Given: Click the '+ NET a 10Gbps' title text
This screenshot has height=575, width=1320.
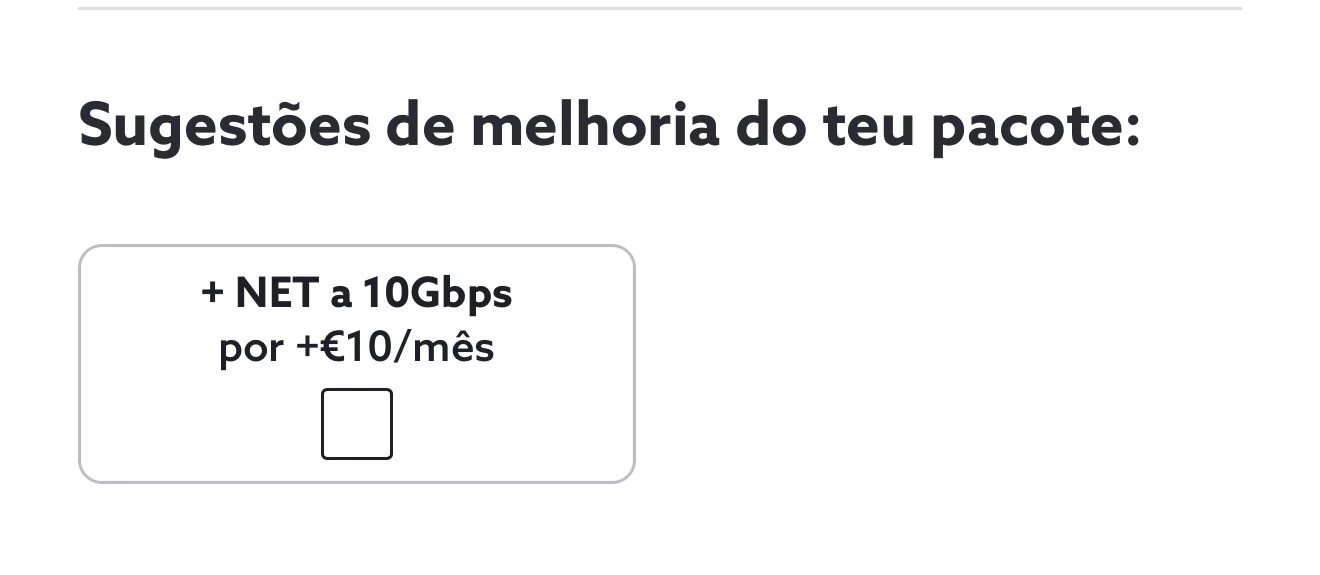Looking at the screenshot, I should 357,293.
